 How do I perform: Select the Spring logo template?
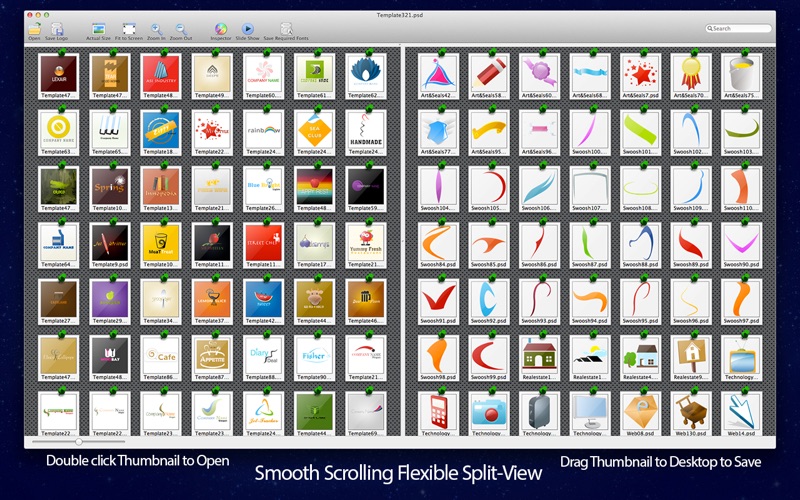[x=110, y=189]
